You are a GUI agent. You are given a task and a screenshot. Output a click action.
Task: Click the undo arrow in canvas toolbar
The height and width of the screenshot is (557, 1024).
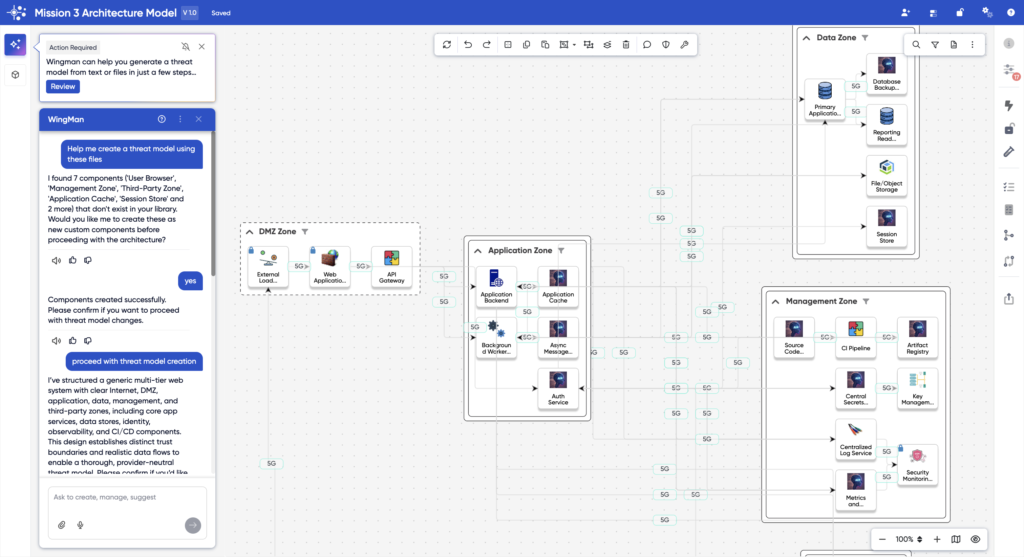click(x=467, y=45)
